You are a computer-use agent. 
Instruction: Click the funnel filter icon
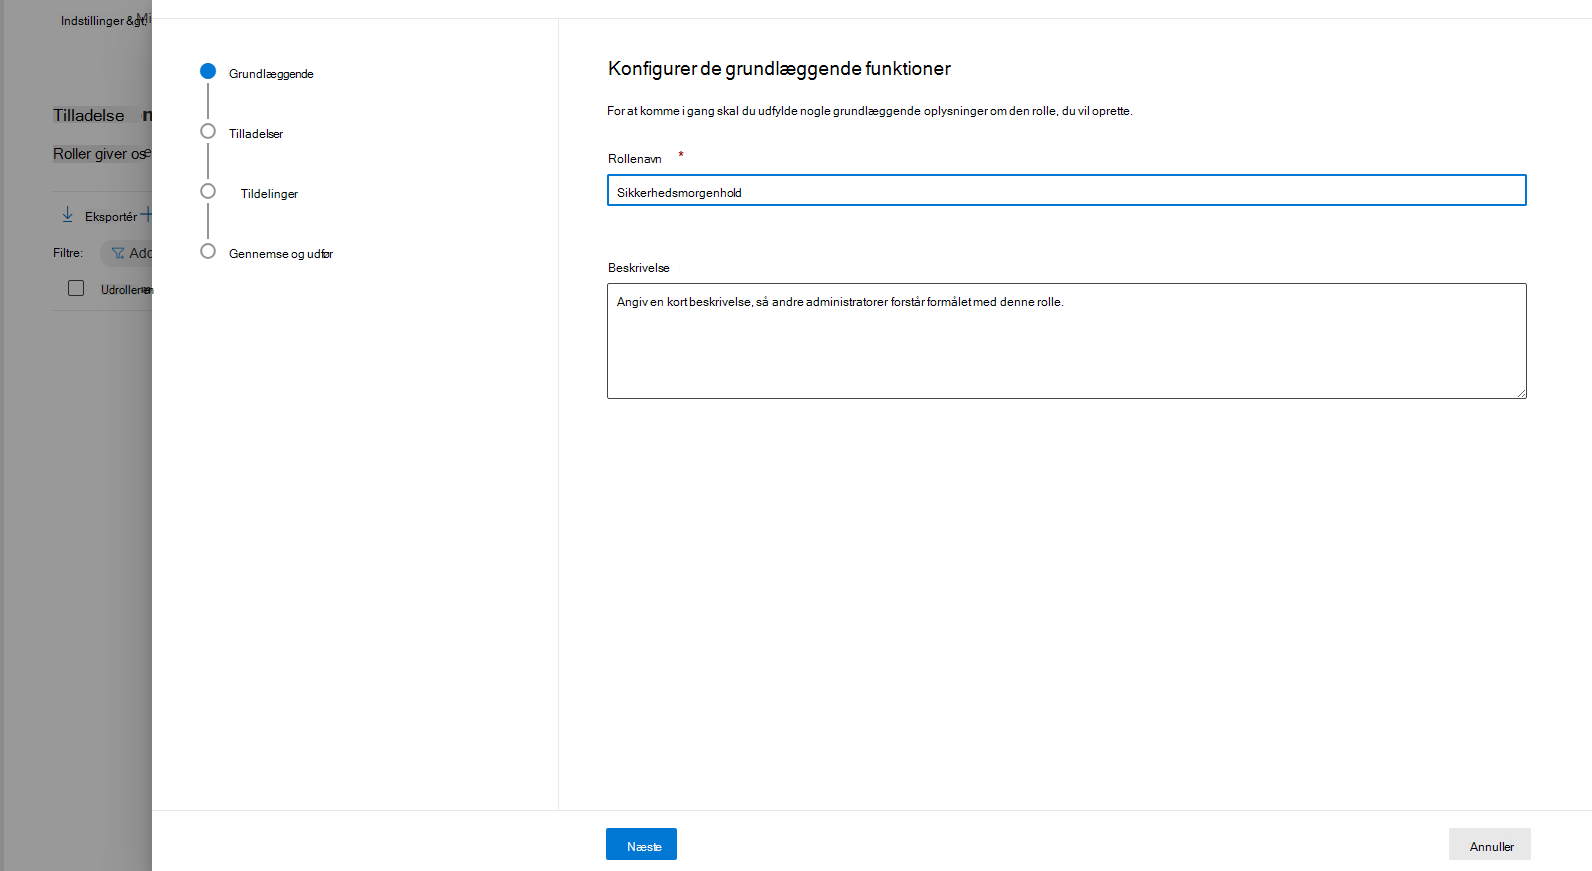point(118,253)
